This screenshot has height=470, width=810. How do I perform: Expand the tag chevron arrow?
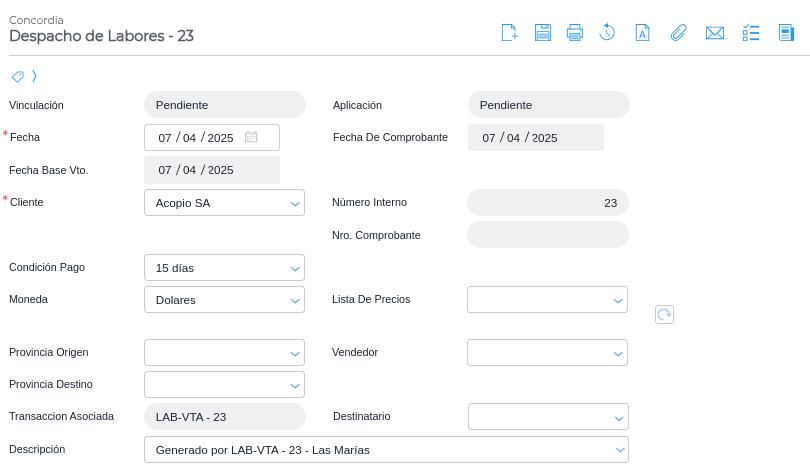tap(34, 76)
